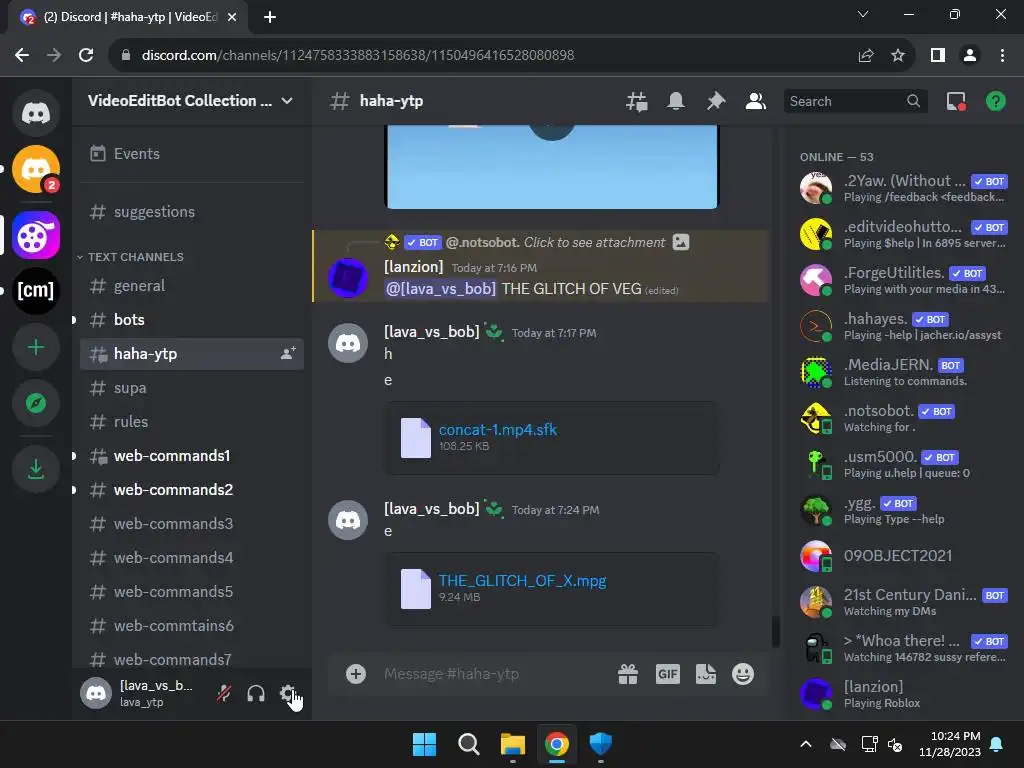
Task: Click invite people icon on haha-ytp channel
Action: point(288,353)
